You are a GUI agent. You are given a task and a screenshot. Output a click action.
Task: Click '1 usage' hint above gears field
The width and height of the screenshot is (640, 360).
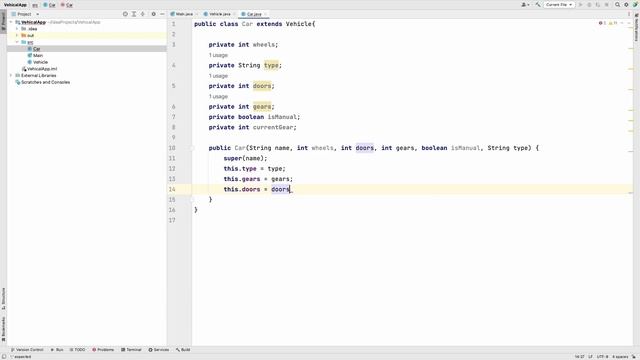pos(218,97)
